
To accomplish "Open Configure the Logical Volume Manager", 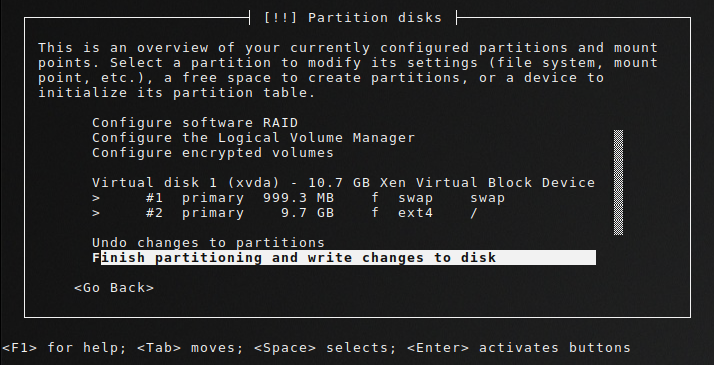I will [x=254, y=138].
